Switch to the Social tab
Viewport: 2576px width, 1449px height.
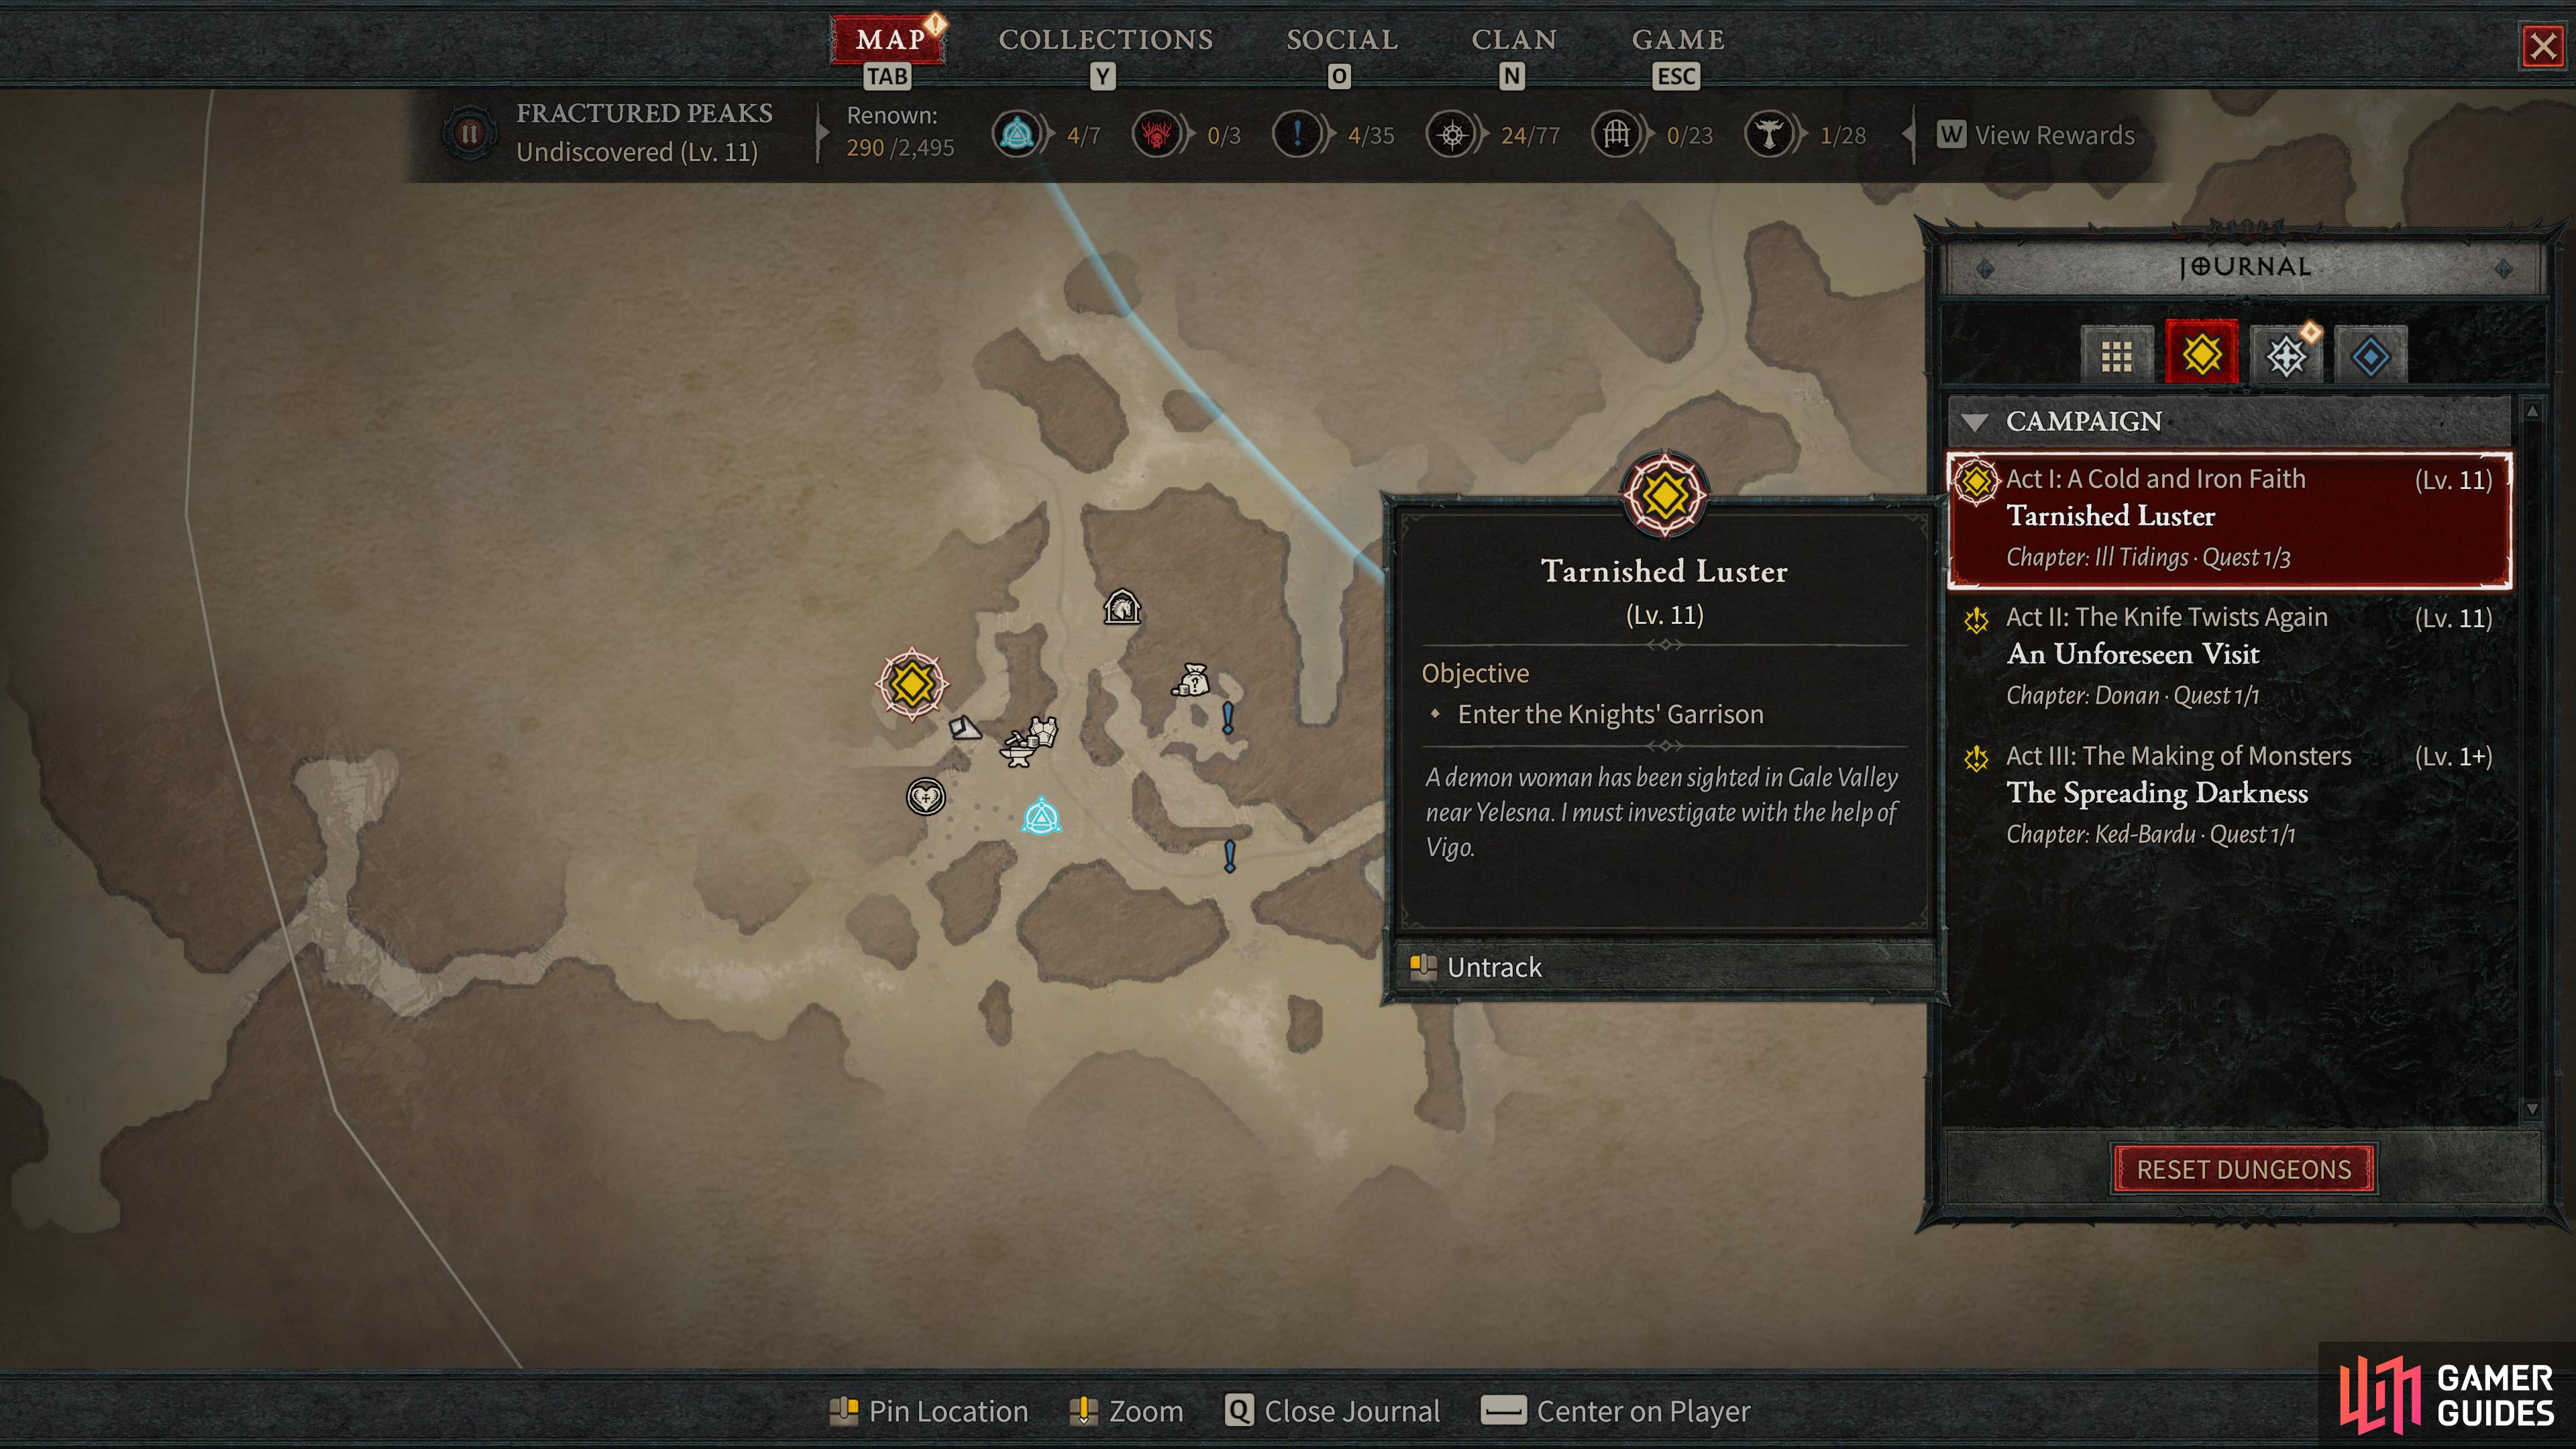click(x=1341, y=40)
